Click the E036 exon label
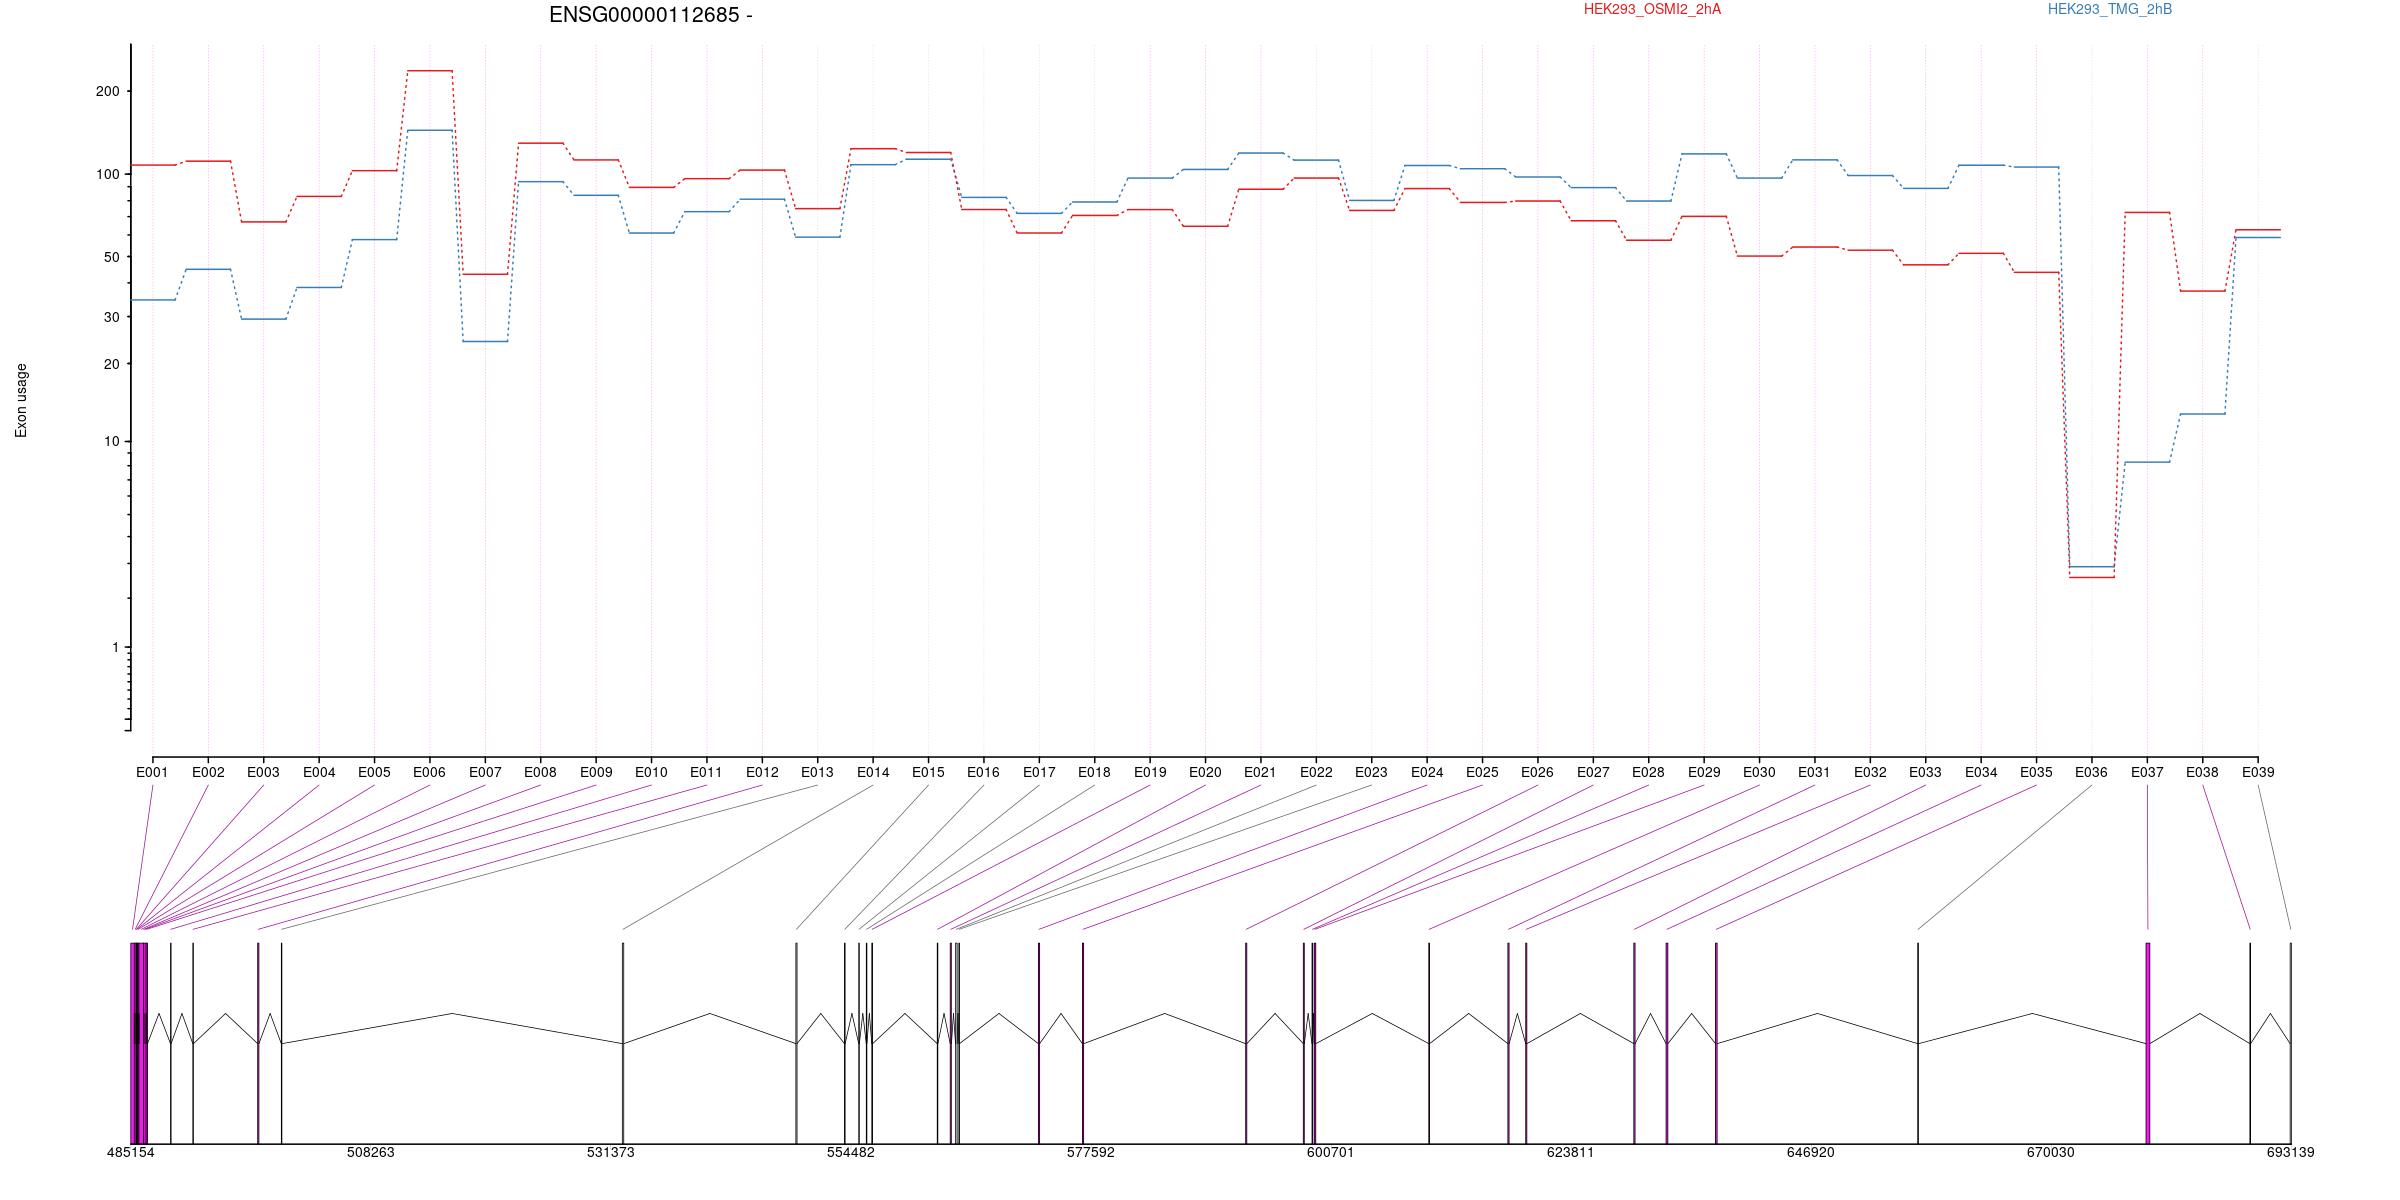2400x1200 pixels. pyautogui.click(x=2091, y=772)
